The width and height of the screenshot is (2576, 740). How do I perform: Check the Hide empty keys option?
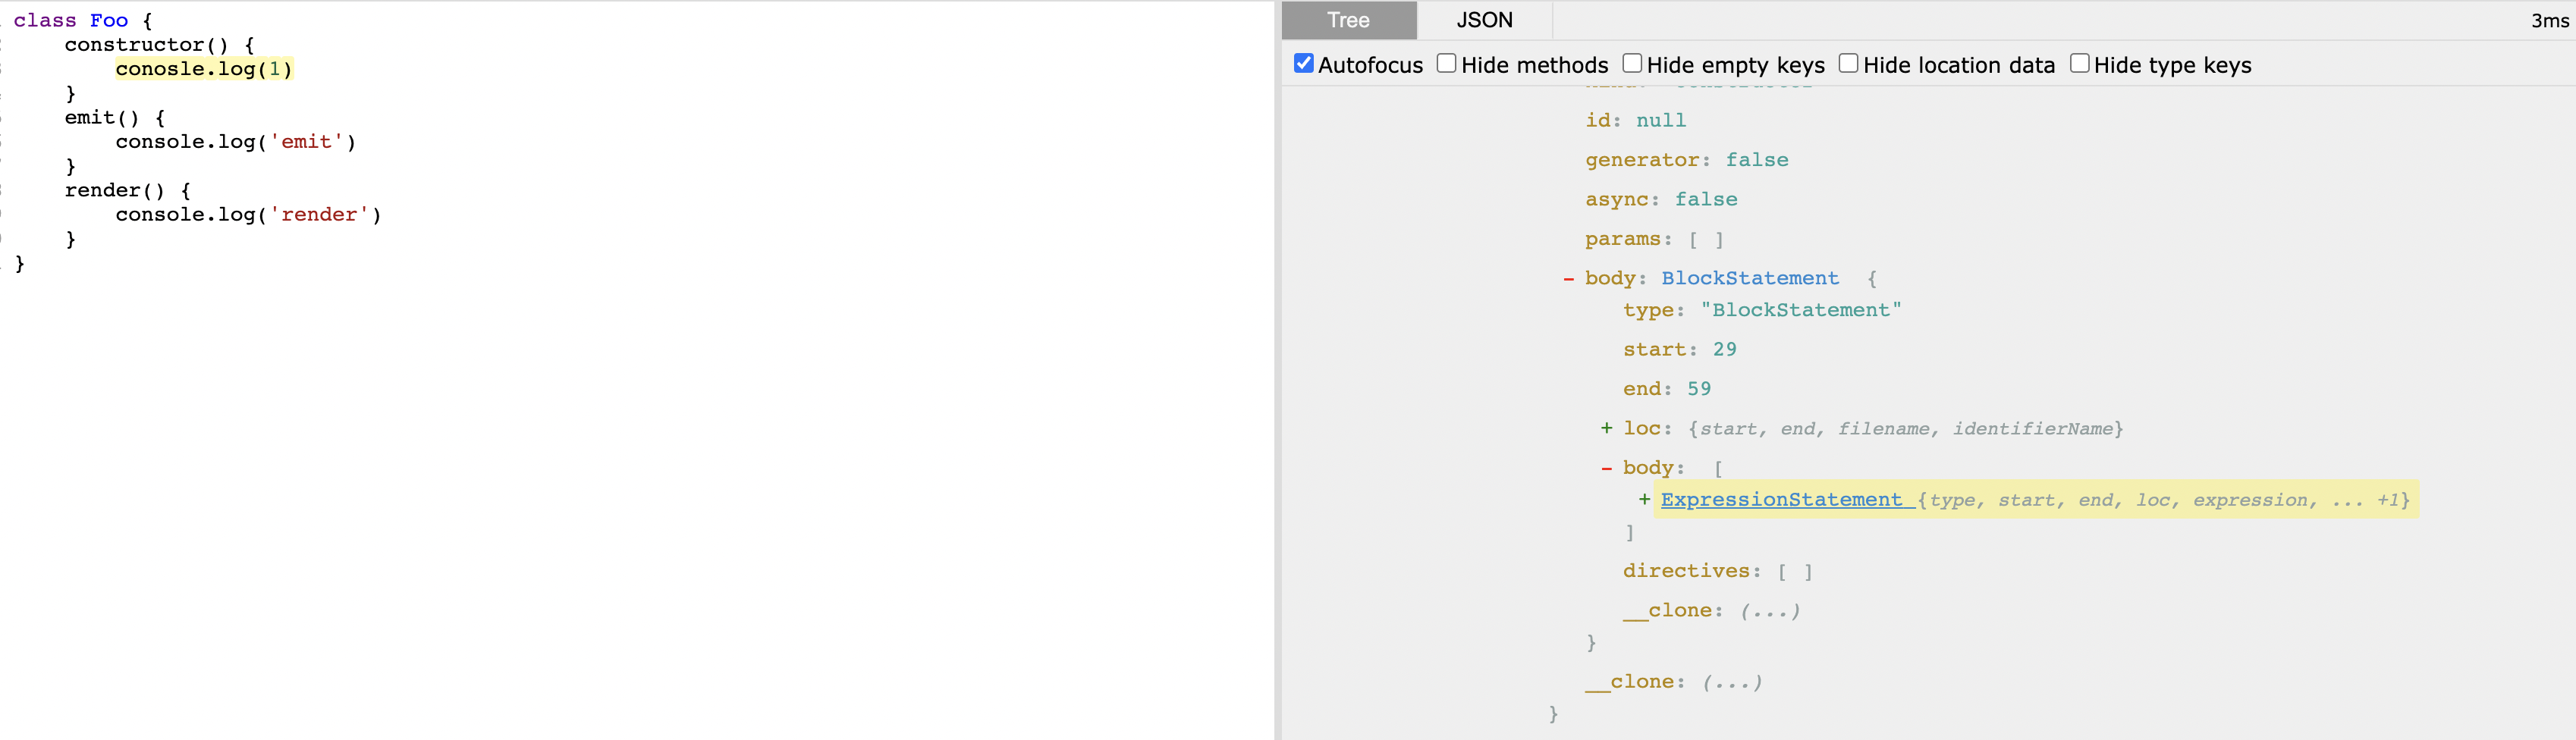(1632, 64)
